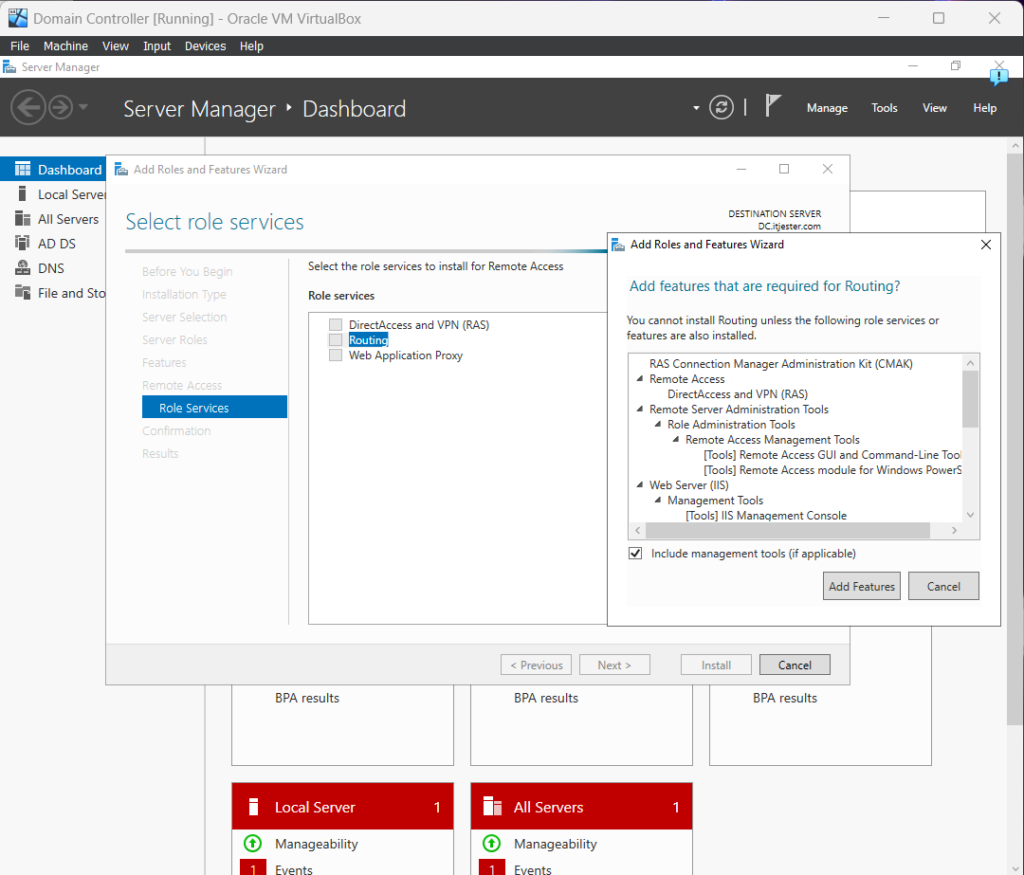Click the Events count badge in Local Server tile
Screen dimensions: 1024x875
[253, 868]
